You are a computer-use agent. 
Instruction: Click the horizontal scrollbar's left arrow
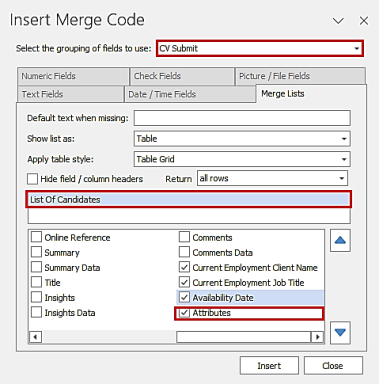[35, 337]
